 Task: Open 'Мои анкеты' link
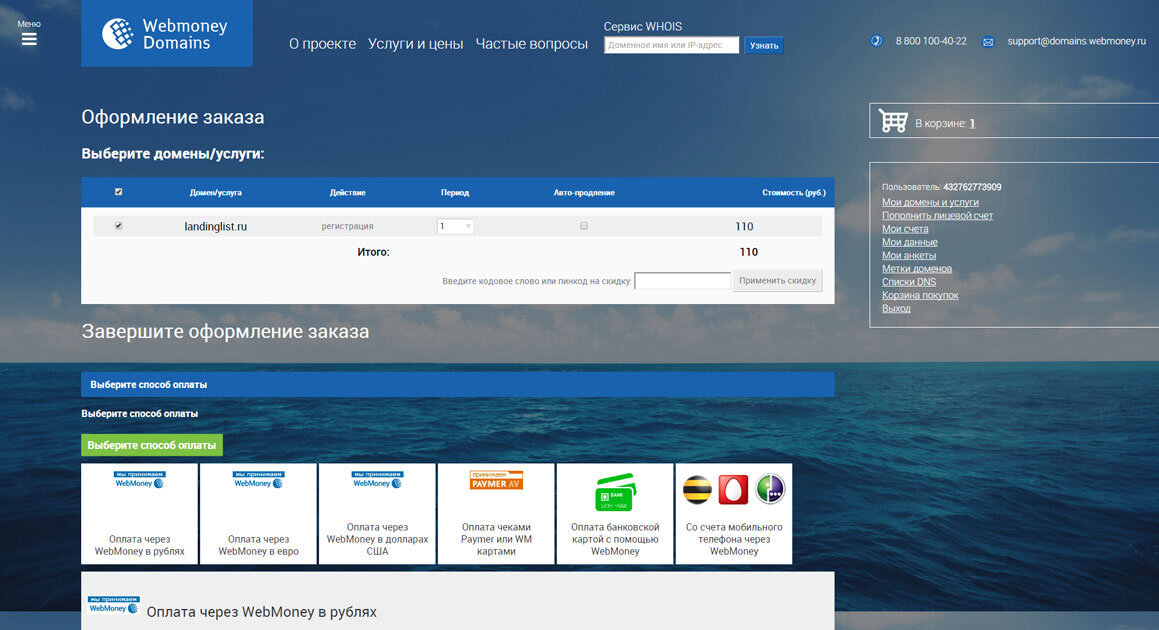click(x=908, y=255)
